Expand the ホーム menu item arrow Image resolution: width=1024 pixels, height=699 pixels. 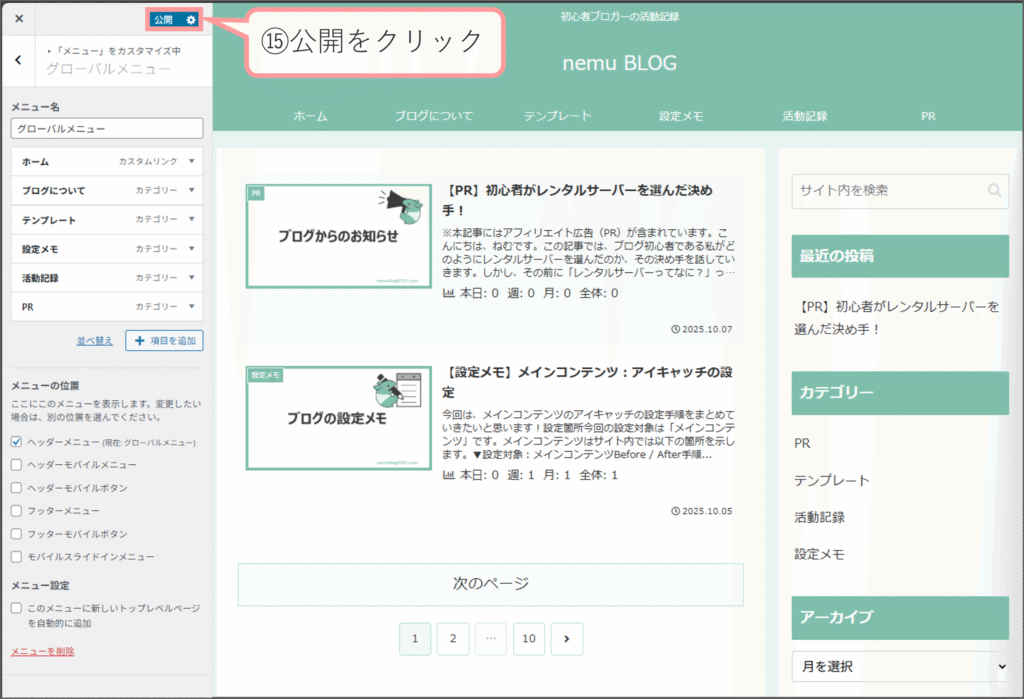point(191,161)
